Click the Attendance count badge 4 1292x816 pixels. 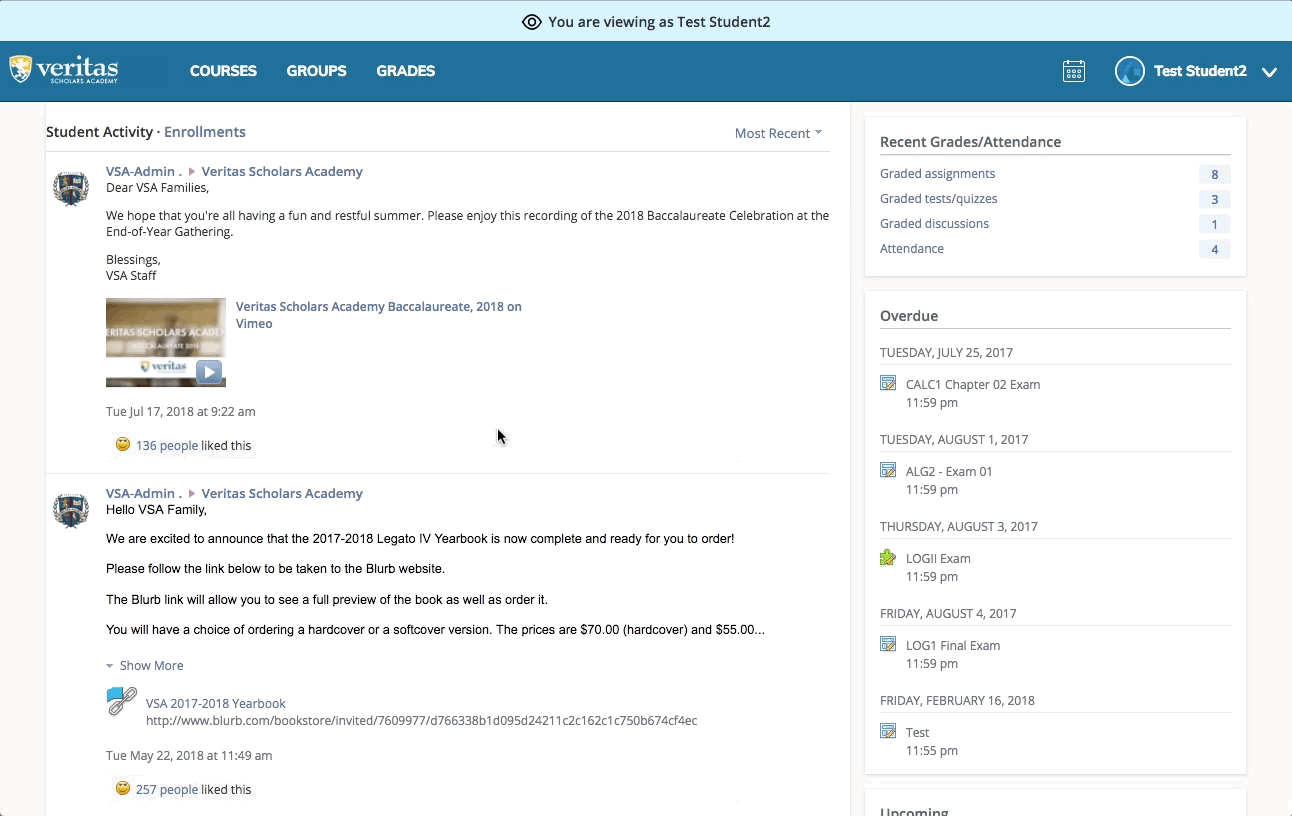[x=1215, y=249]
